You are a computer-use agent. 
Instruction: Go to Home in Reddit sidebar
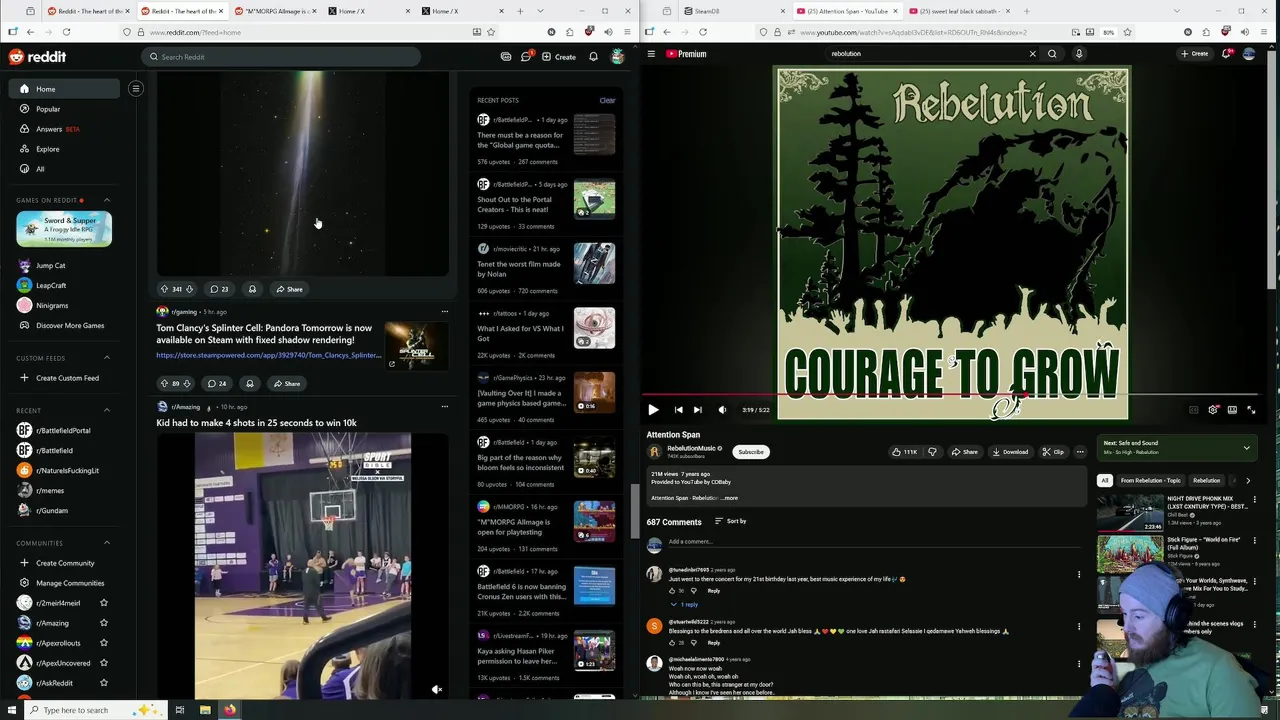click(64, 89)
